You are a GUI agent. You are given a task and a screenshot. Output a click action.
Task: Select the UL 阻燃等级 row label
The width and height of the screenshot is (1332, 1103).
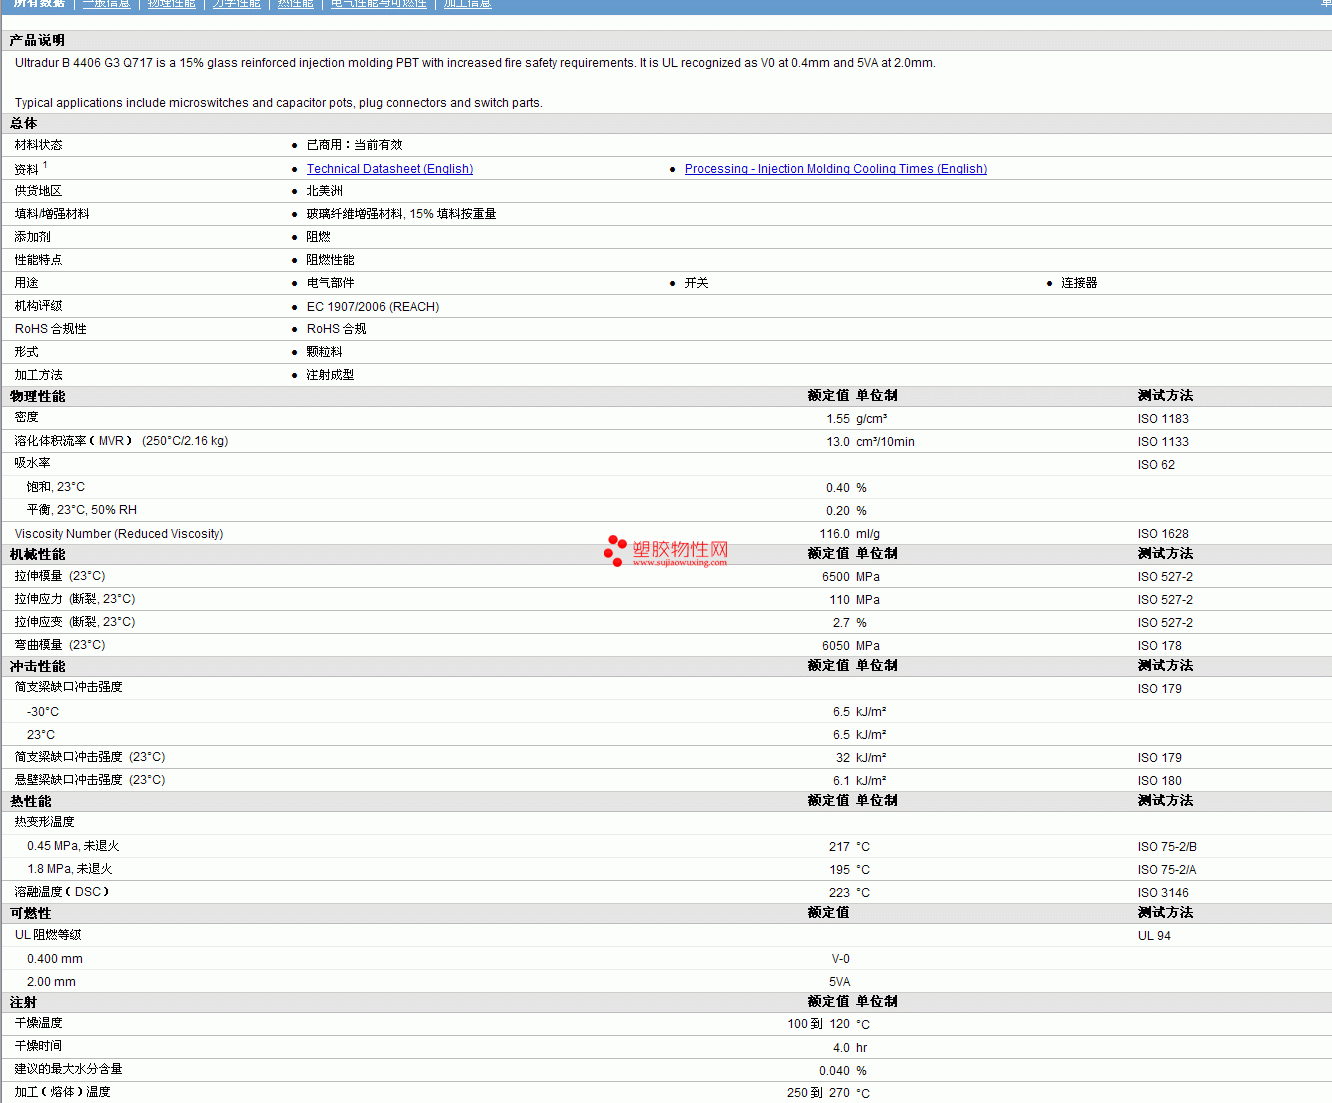(x=48, y=935)
